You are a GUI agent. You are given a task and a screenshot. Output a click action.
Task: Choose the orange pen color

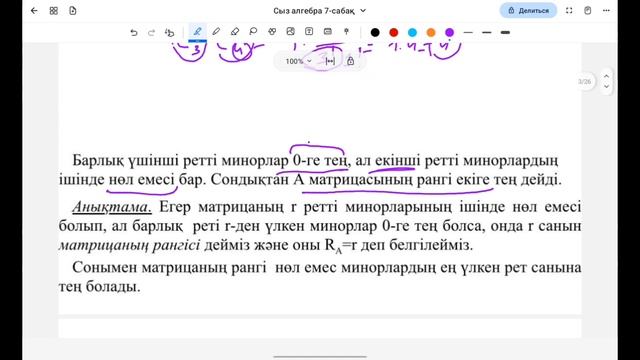point(431,32)
